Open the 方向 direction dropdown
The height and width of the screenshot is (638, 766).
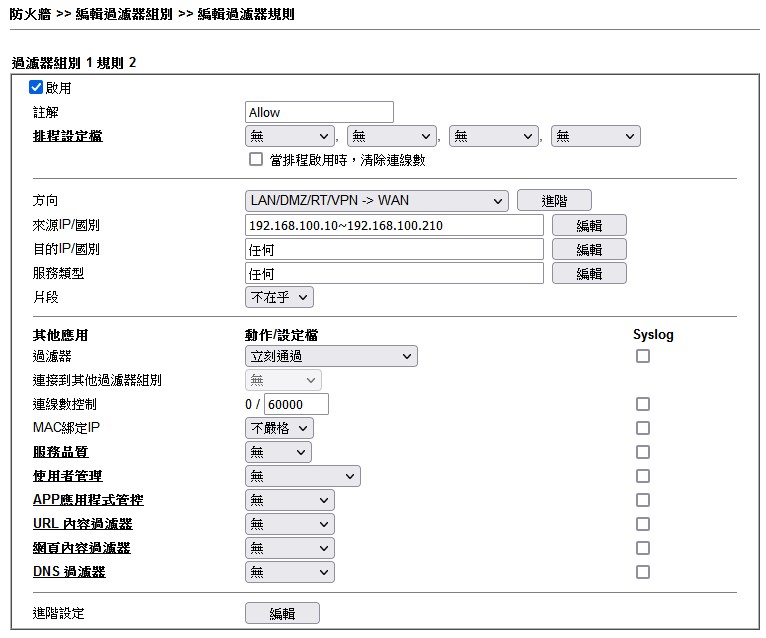pyautogui.click(x=377, y=201)
